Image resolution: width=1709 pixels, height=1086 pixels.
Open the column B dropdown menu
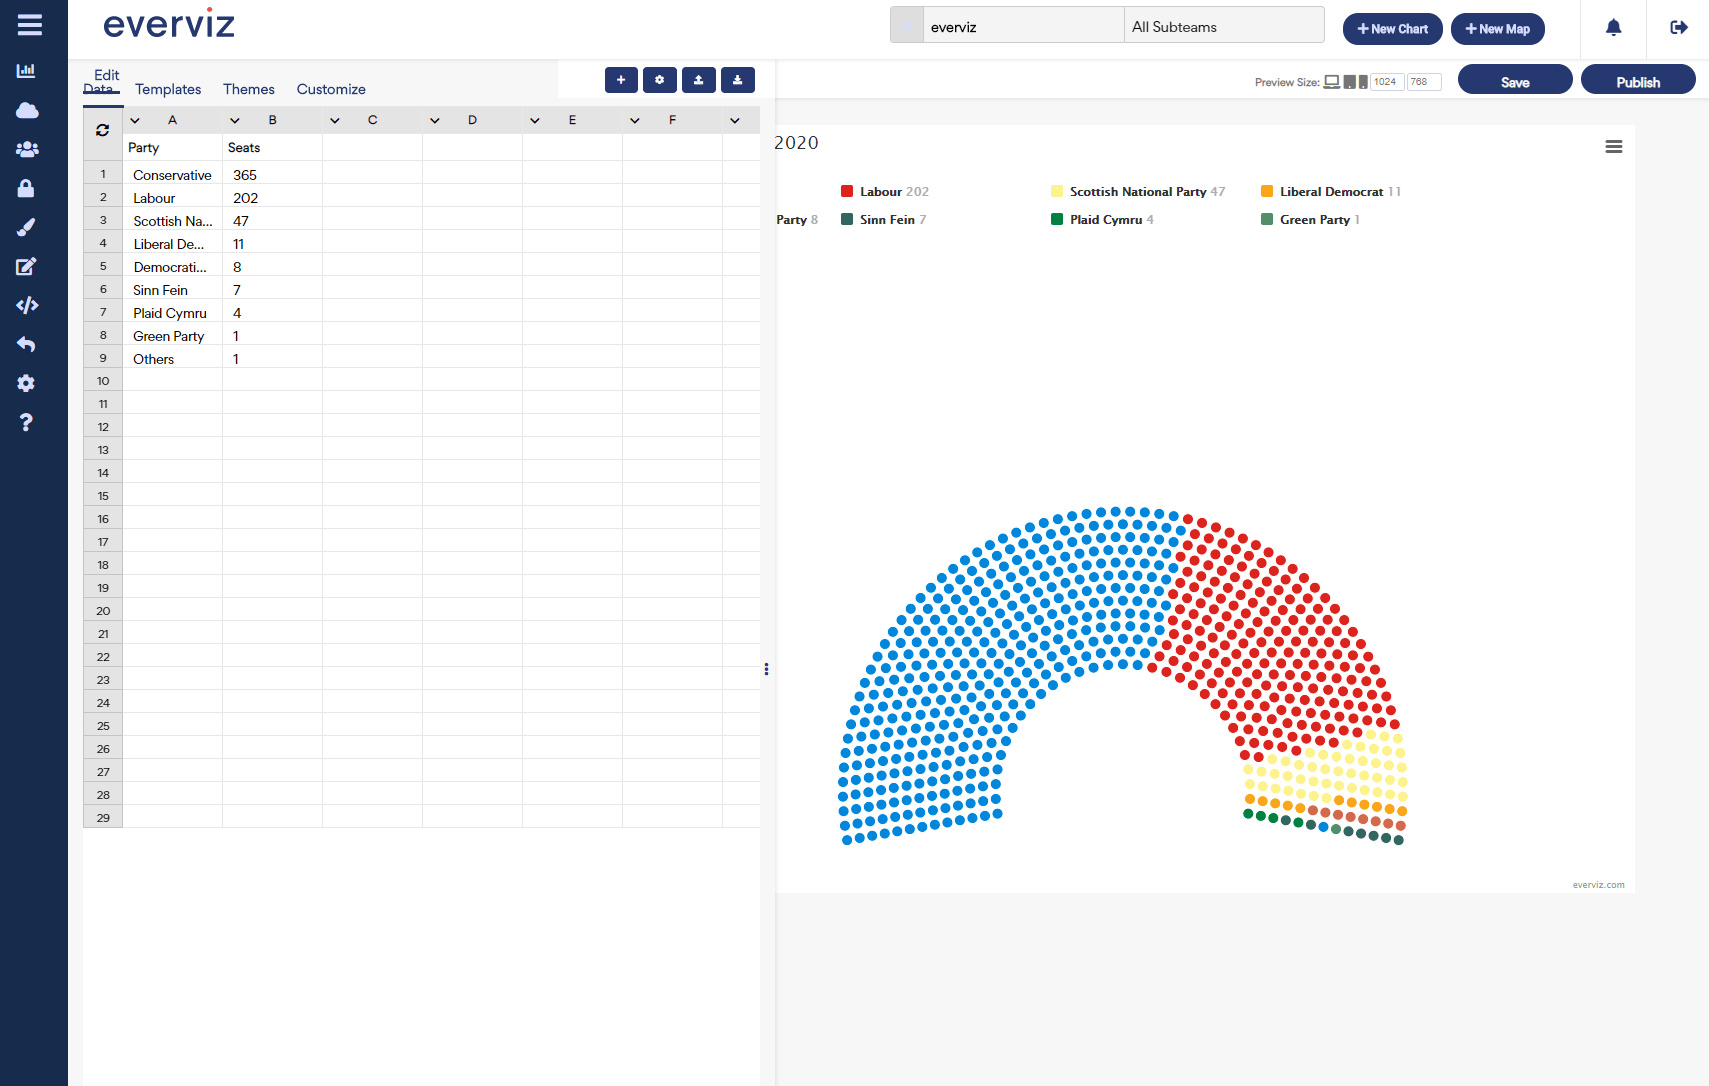click(x=235, y=119)
